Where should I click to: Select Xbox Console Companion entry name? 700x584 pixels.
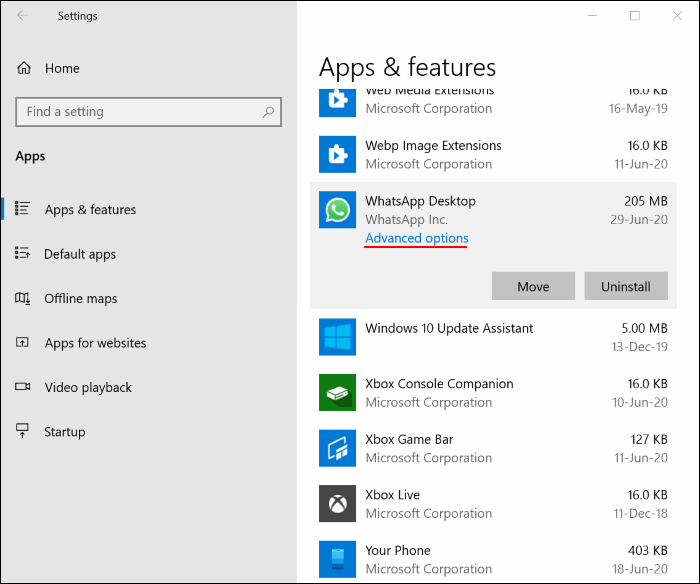439,384
